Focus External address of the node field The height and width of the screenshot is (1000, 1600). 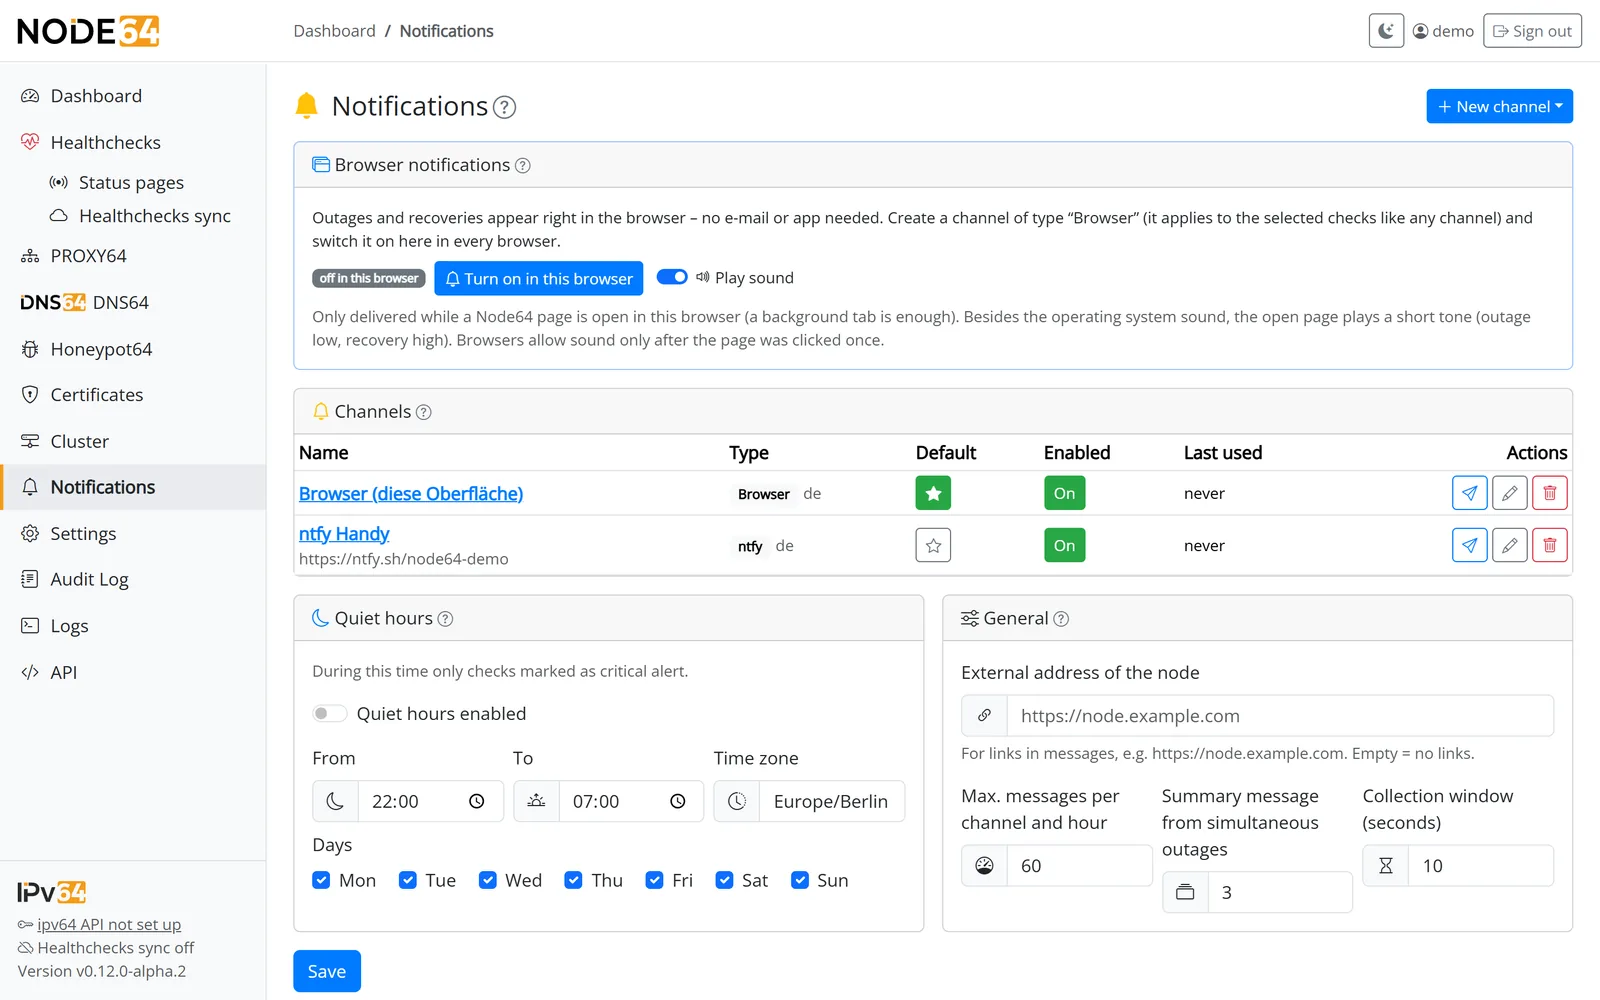(x=1280, y=716)
